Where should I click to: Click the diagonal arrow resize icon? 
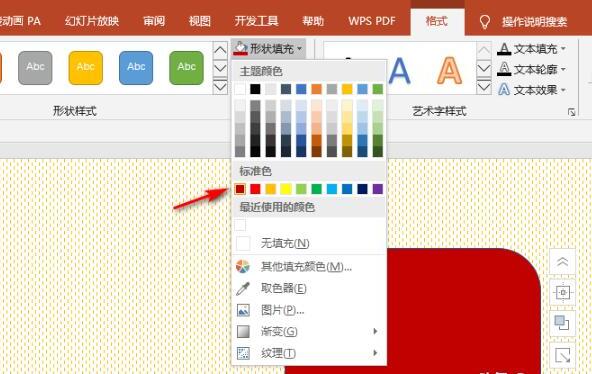pos(562,355)
